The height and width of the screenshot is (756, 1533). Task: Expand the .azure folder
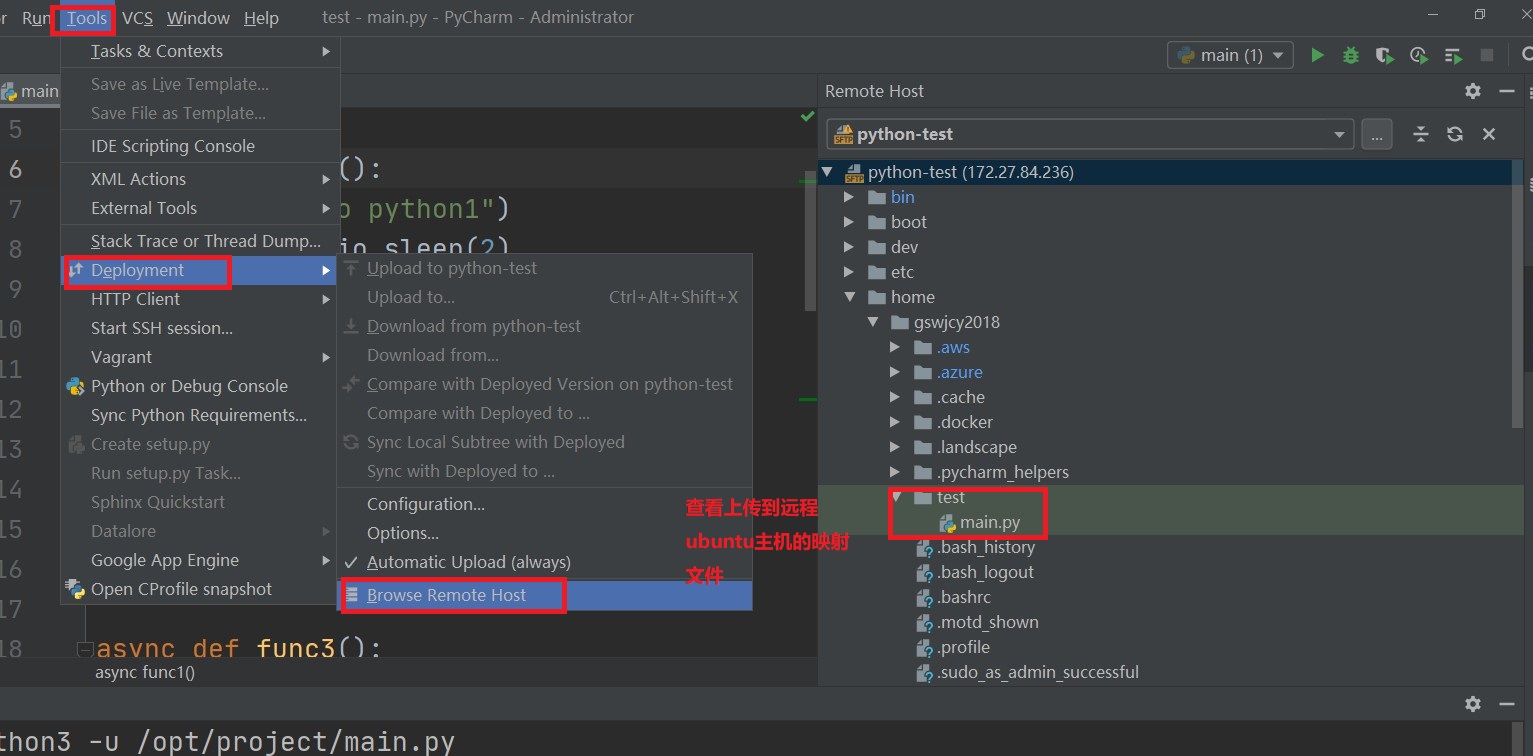point(896,372)
